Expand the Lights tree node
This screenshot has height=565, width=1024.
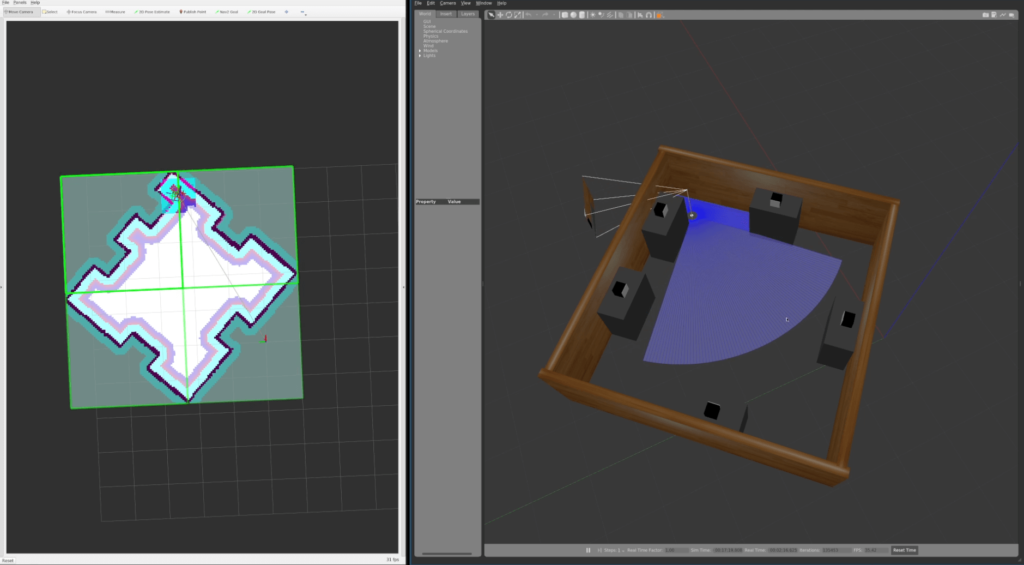coord(420,56)
